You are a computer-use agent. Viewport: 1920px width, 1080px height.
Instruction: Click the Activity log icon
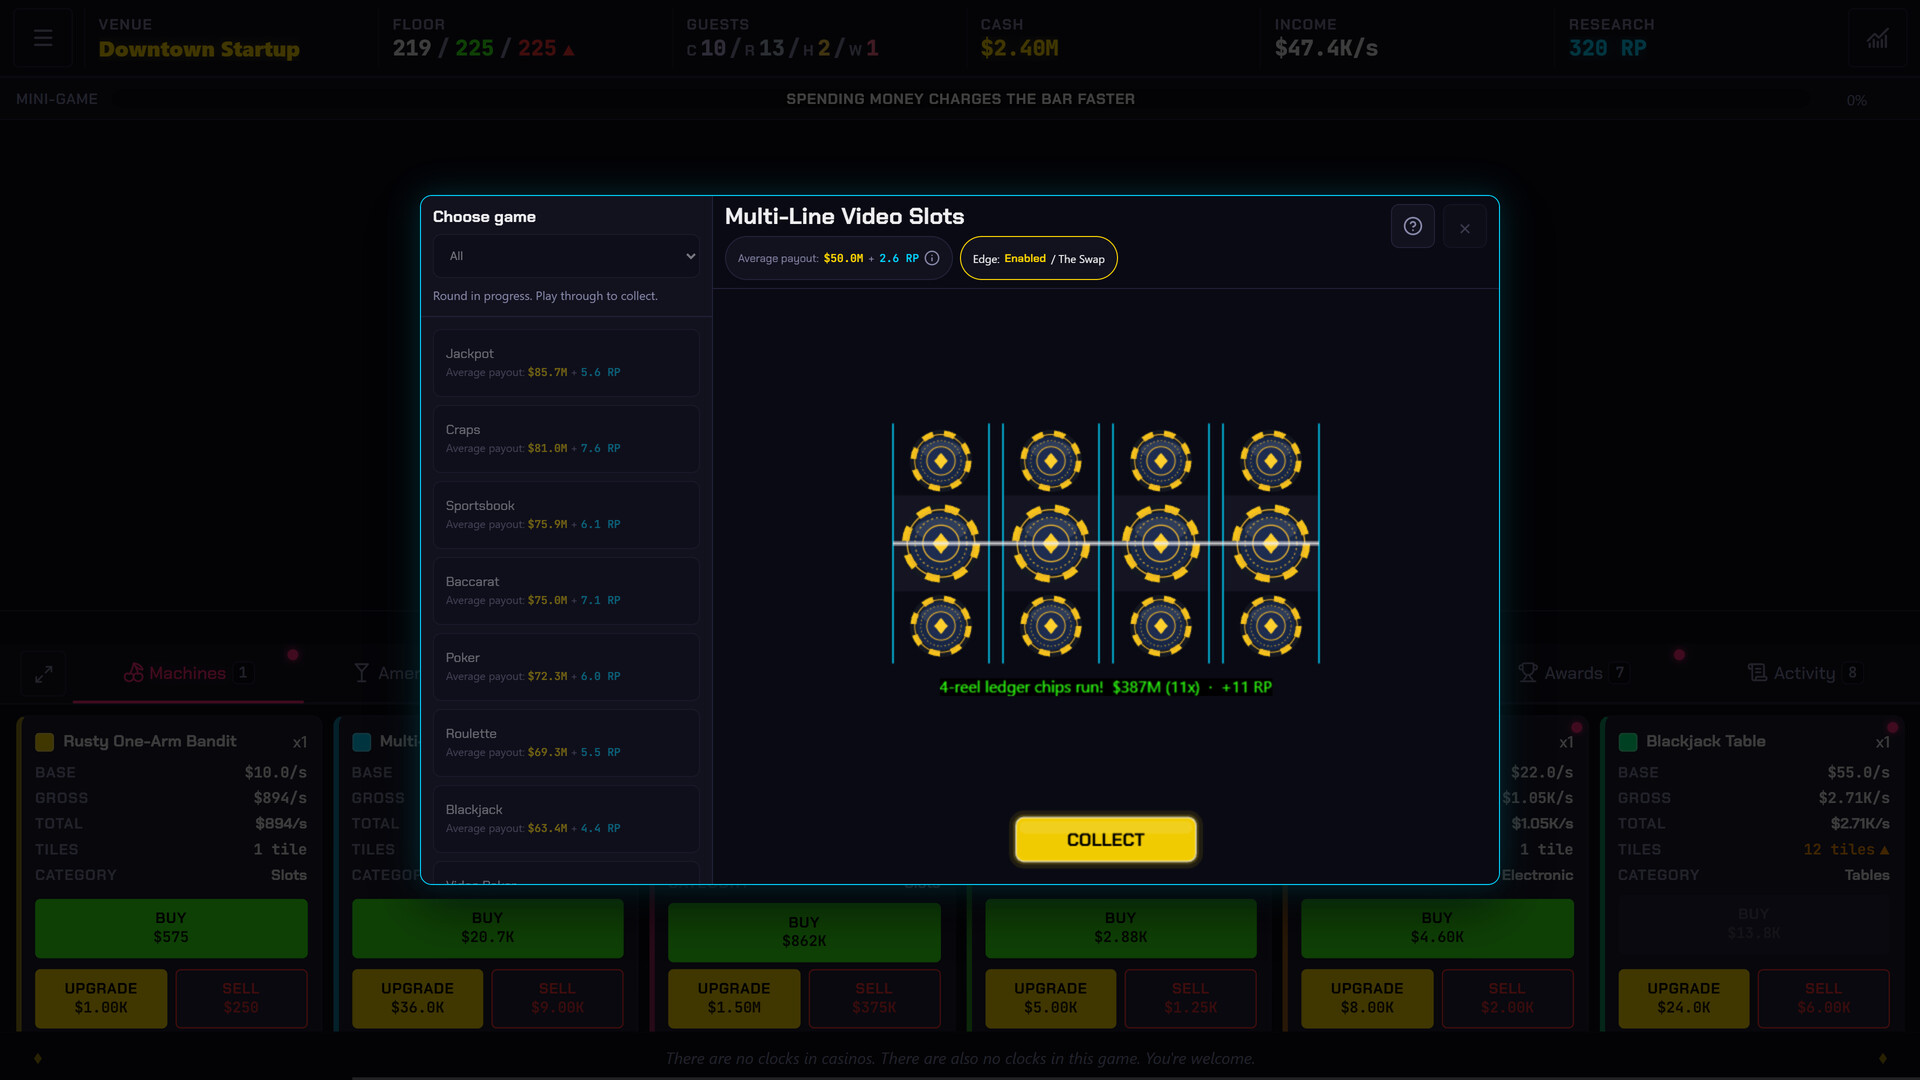point(1757,673)
